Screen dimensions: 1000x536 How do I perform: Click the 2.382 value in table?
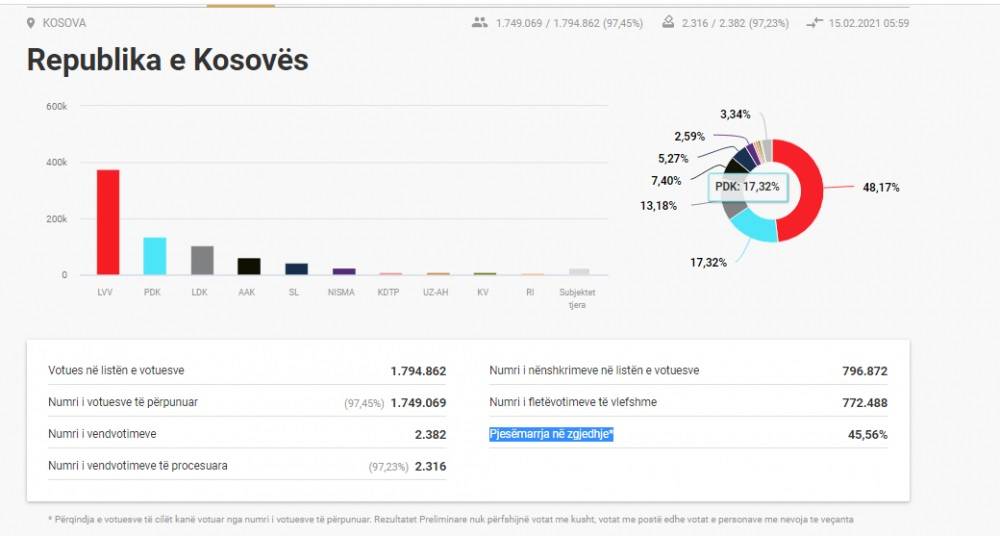click(x=430, y=435)
